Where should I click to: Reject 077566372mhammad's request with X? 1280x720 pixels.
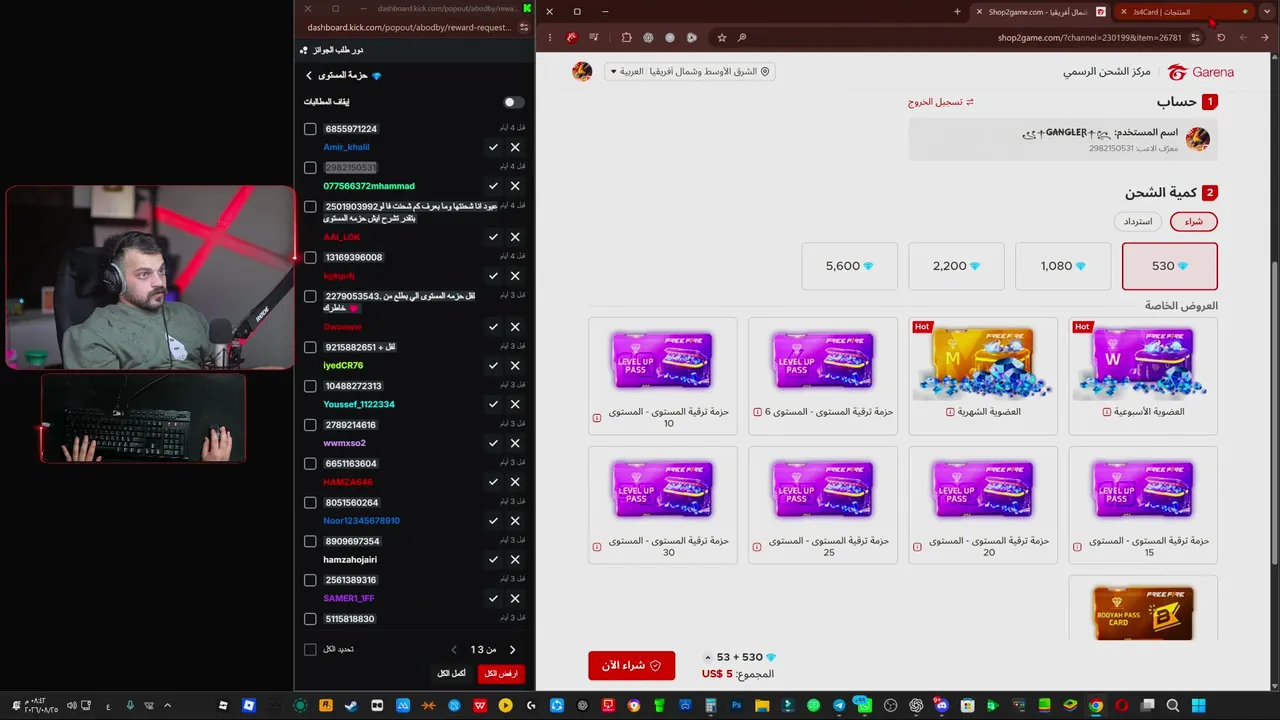tap(515, 186)
